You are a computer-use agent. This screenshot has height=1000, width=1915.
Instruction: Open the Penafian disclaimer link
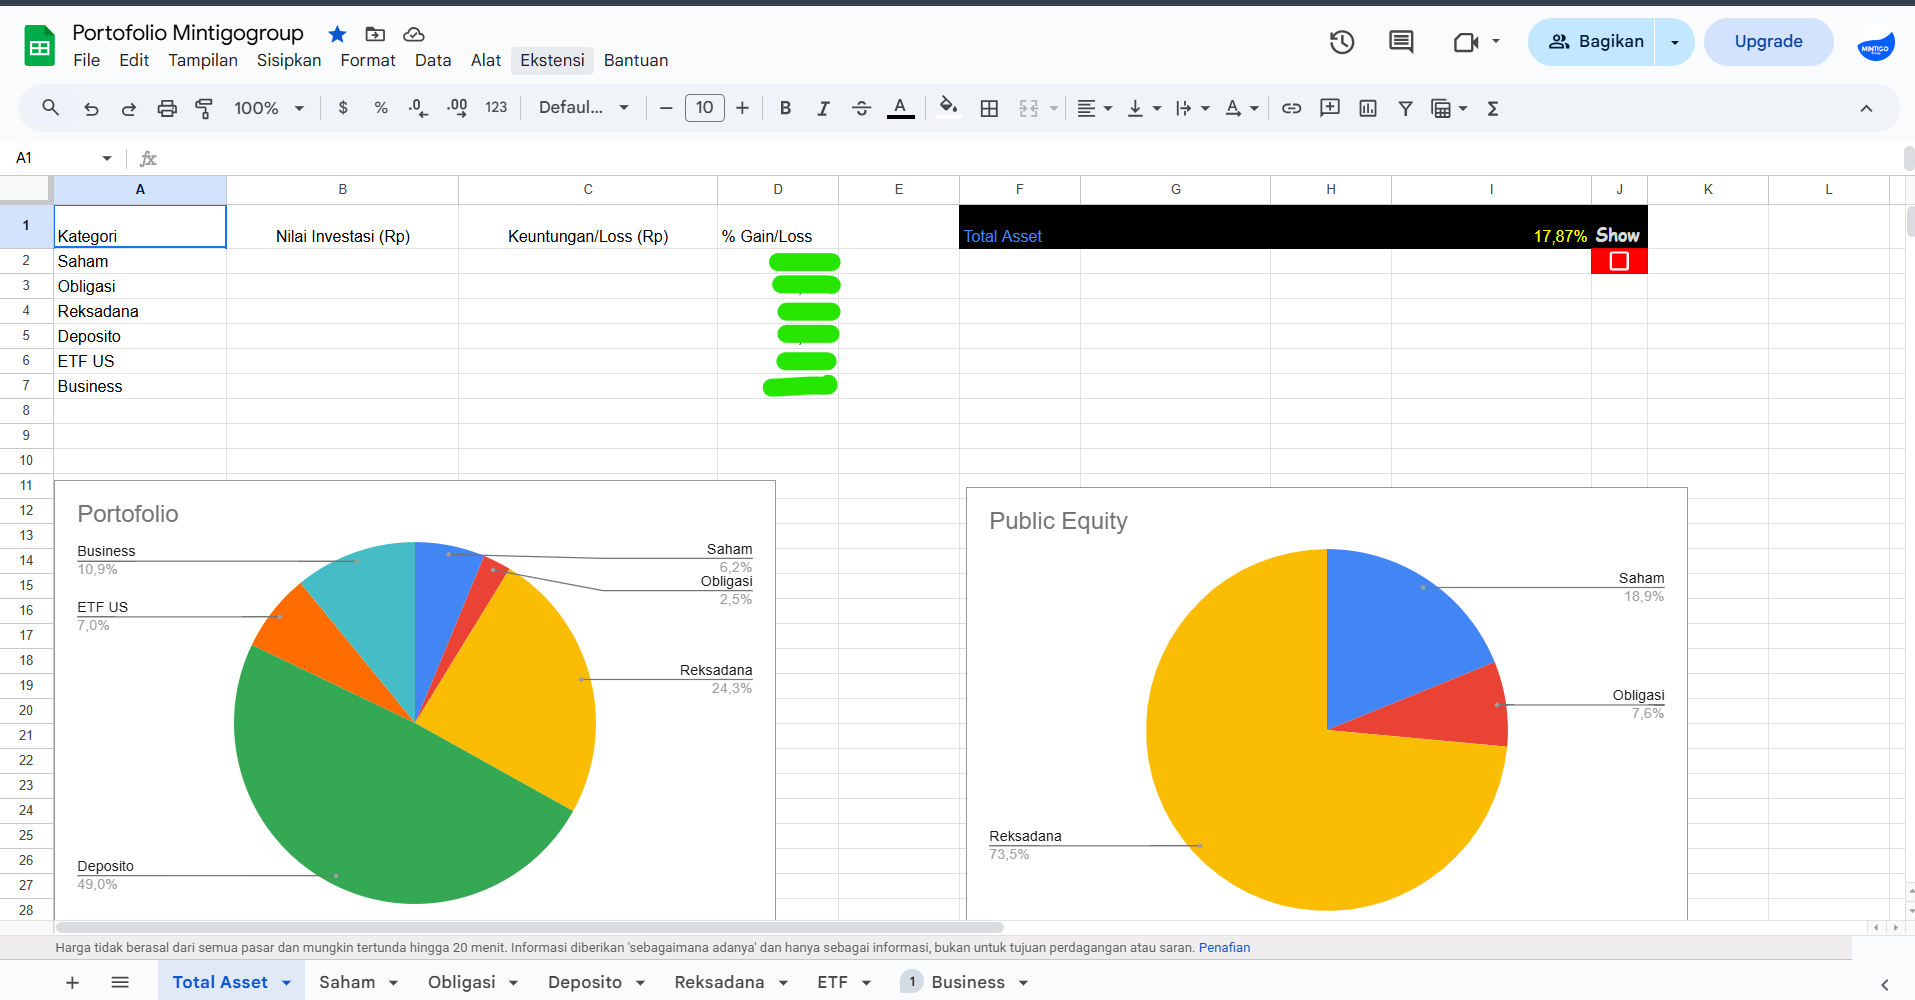tap(1224, 948)
